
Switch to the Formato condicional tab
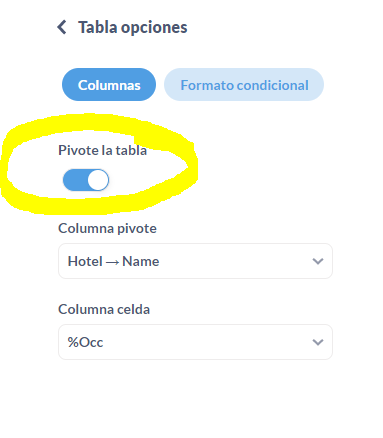pyautogui.click(x=244, y=85)
